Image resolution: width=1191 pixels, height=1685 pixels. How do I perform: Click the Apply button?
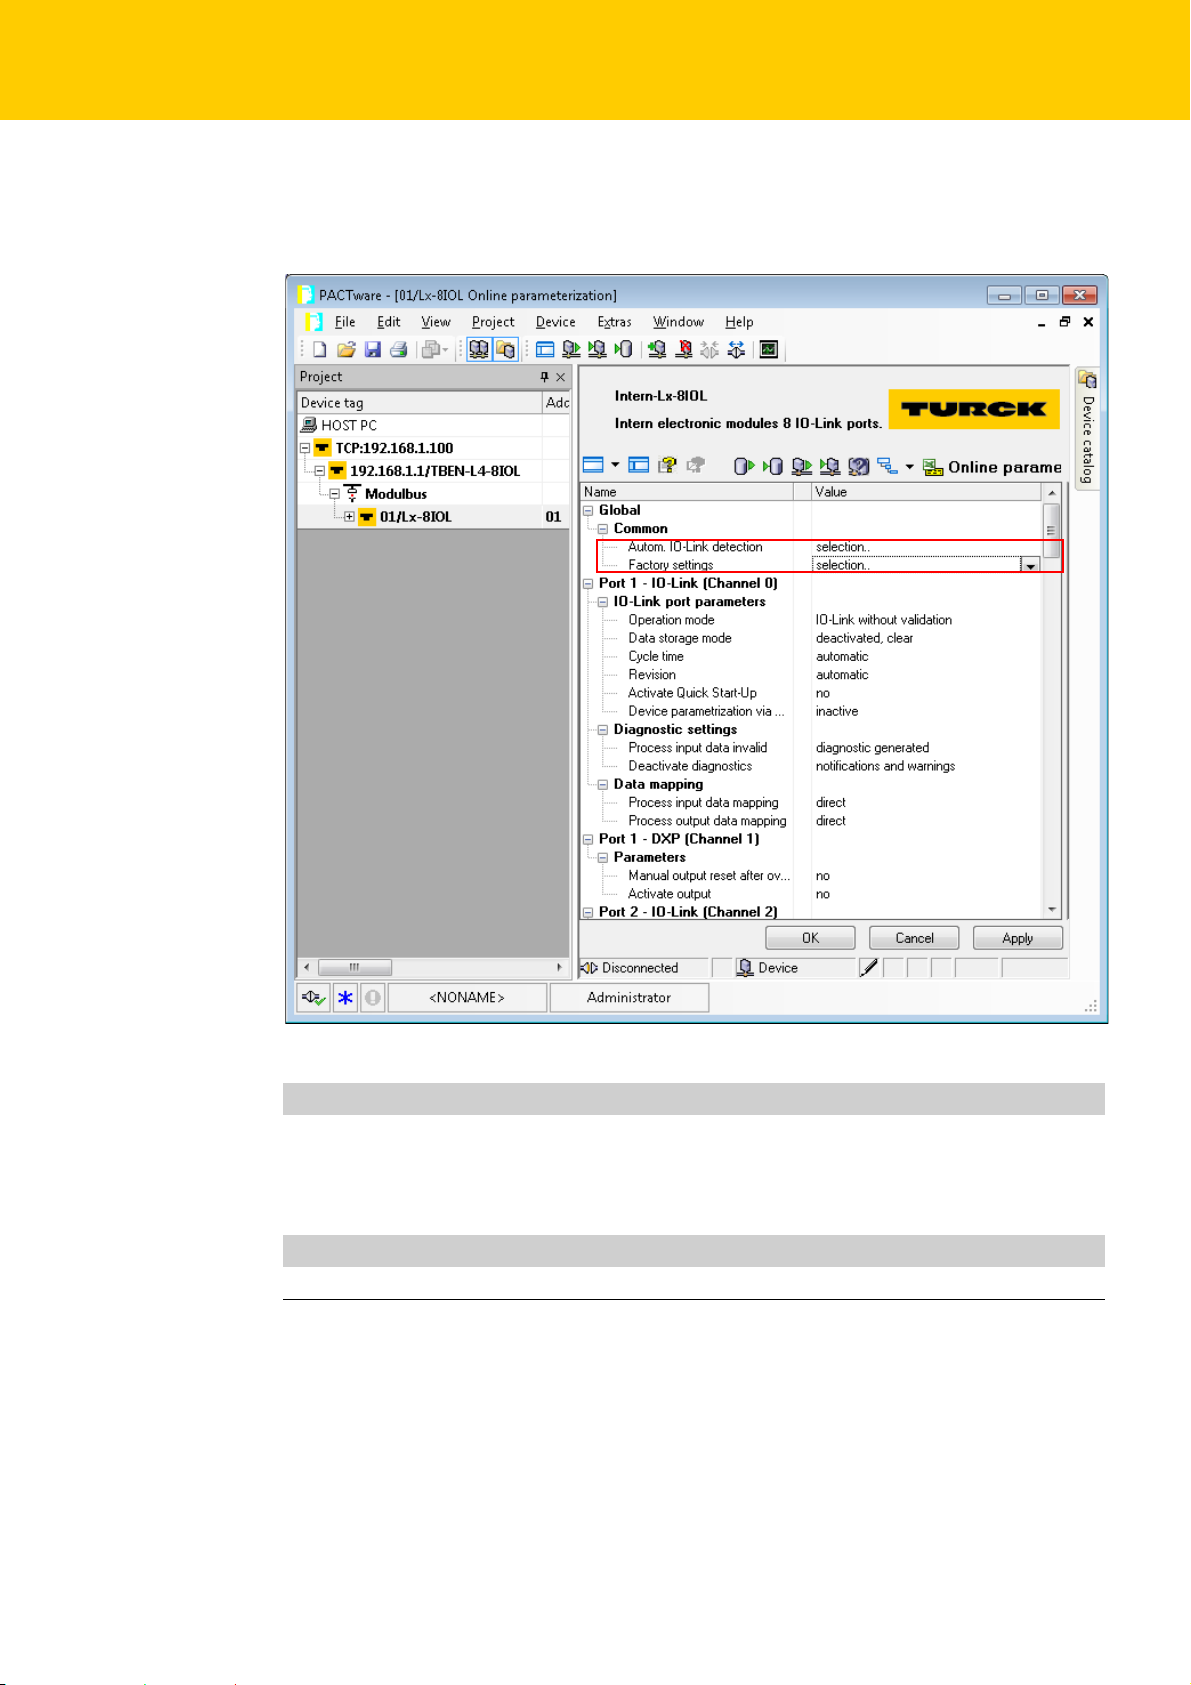tap(1017, 938)
